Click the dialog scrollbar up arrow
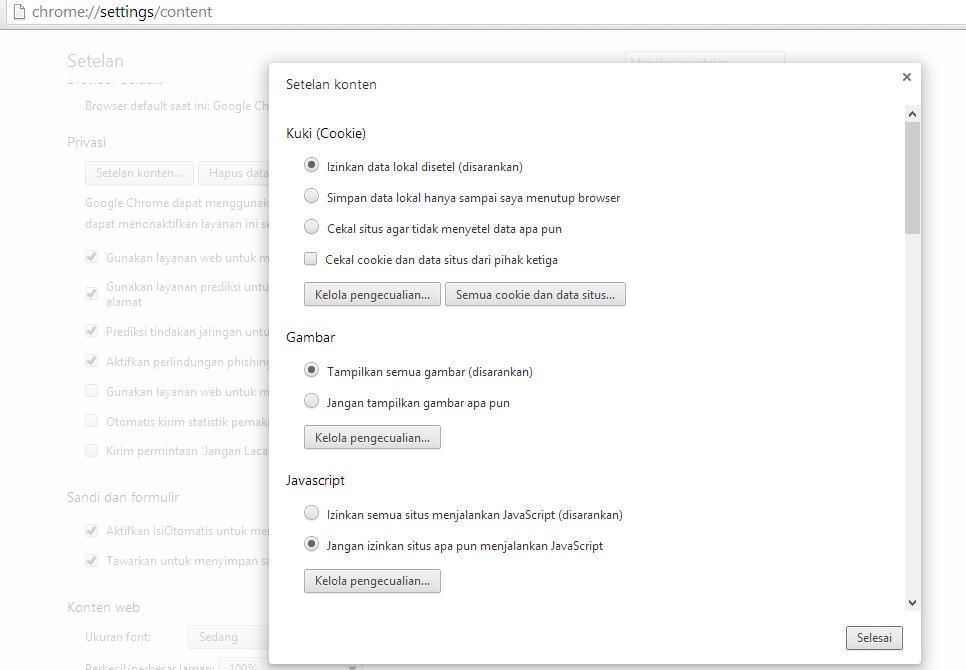The width and height of the screenshot is (966, 670). (912, 114)
